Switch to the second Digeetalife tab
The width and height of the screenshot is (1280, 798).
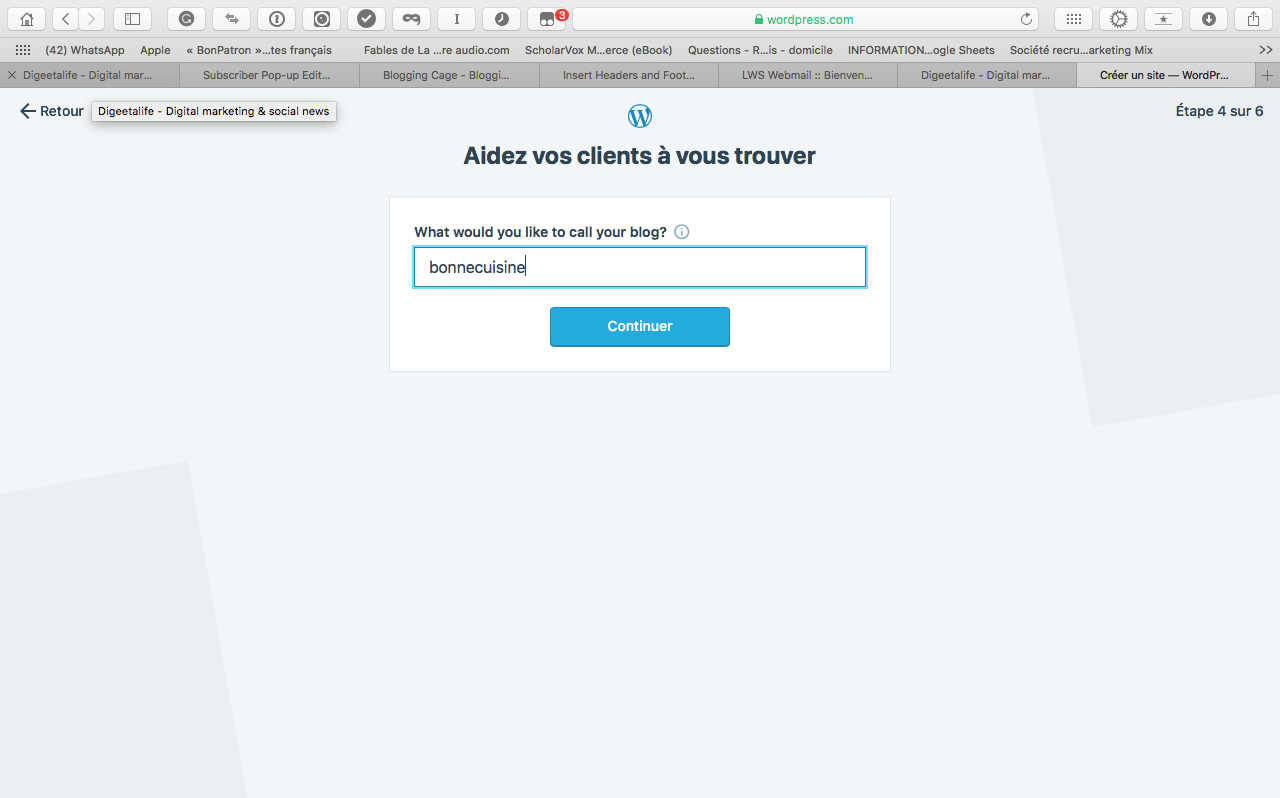(987, 75)
